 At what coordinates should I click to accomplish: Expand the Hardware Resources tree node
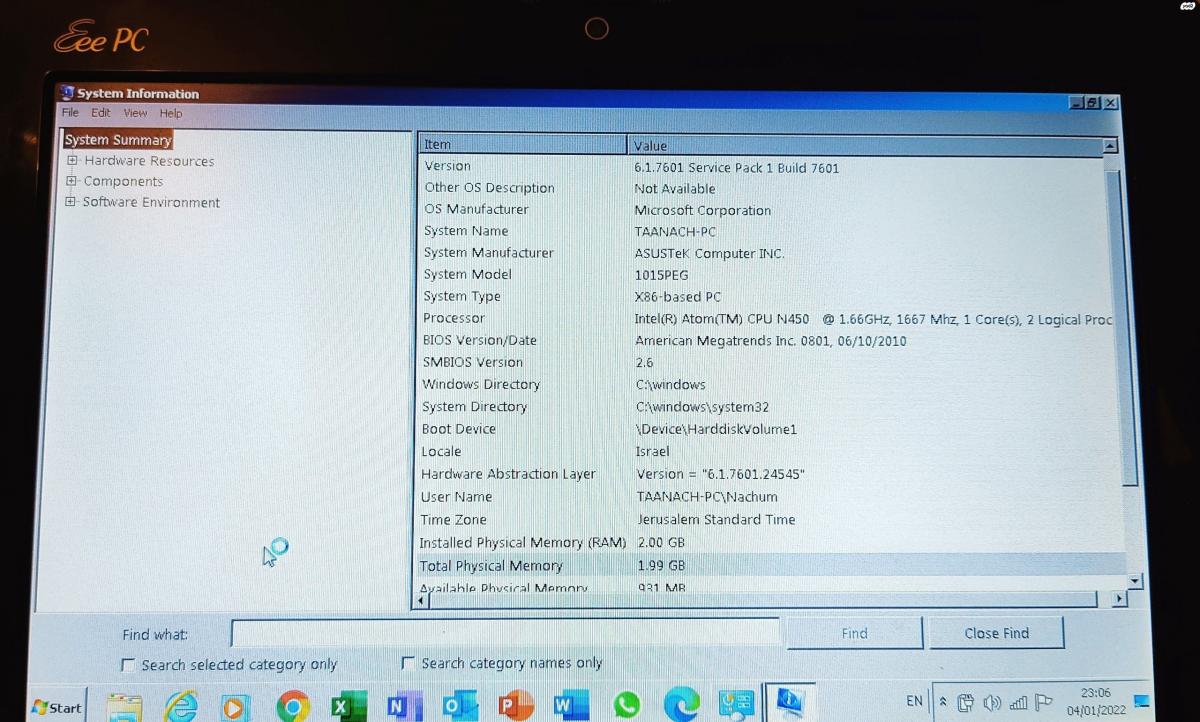[x=72, y=161]
